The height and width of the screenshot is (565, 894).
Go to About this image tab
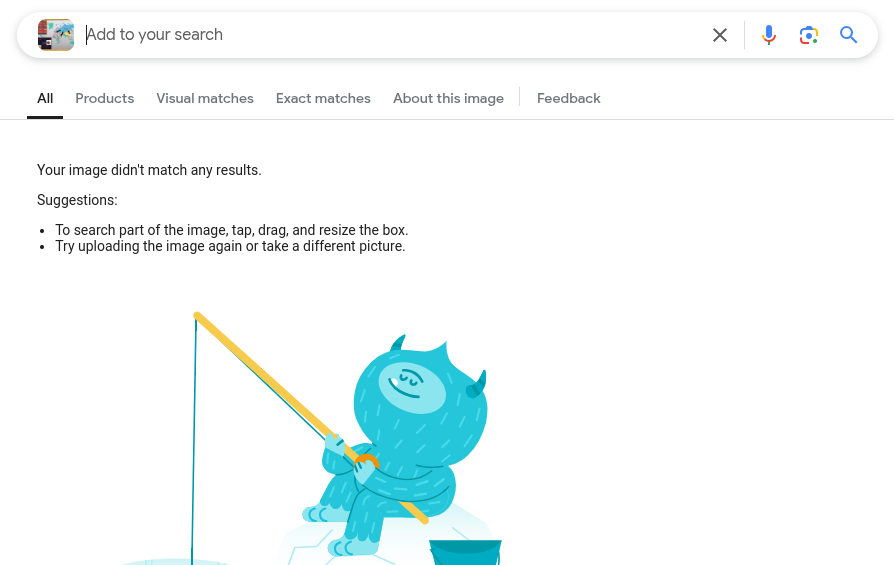pyautogui.click(x=448, y=98)
